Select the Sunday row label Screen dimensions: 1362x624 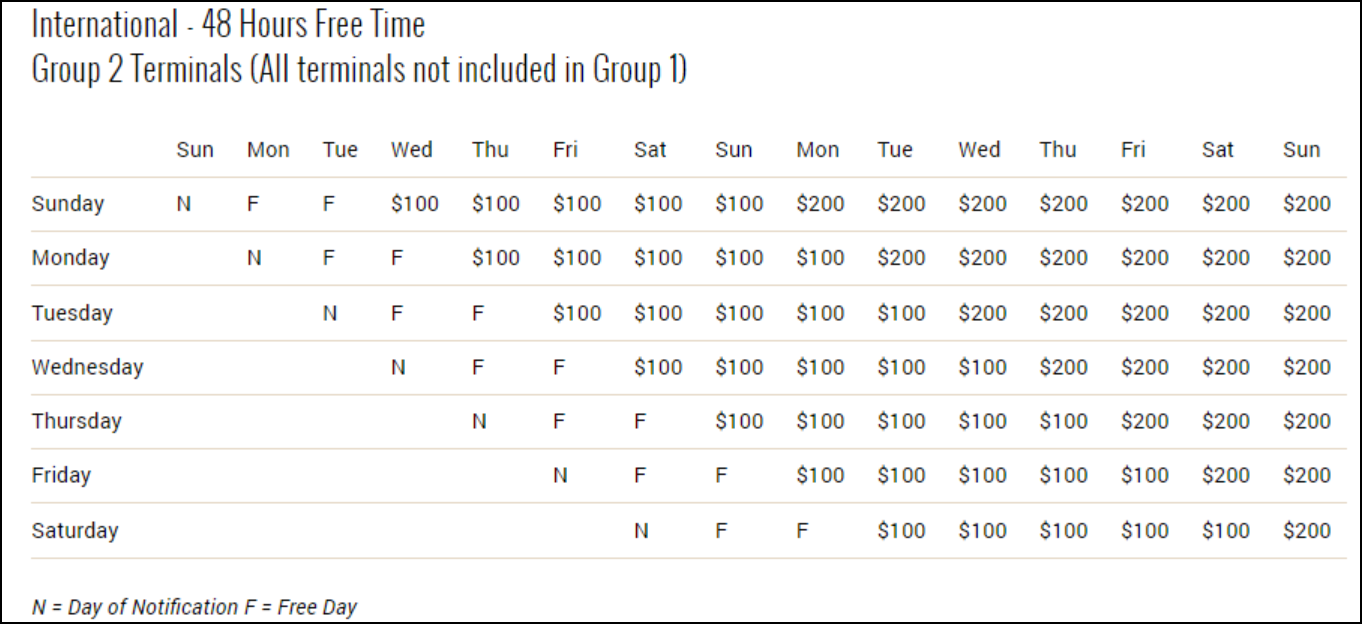pos(68,204)
